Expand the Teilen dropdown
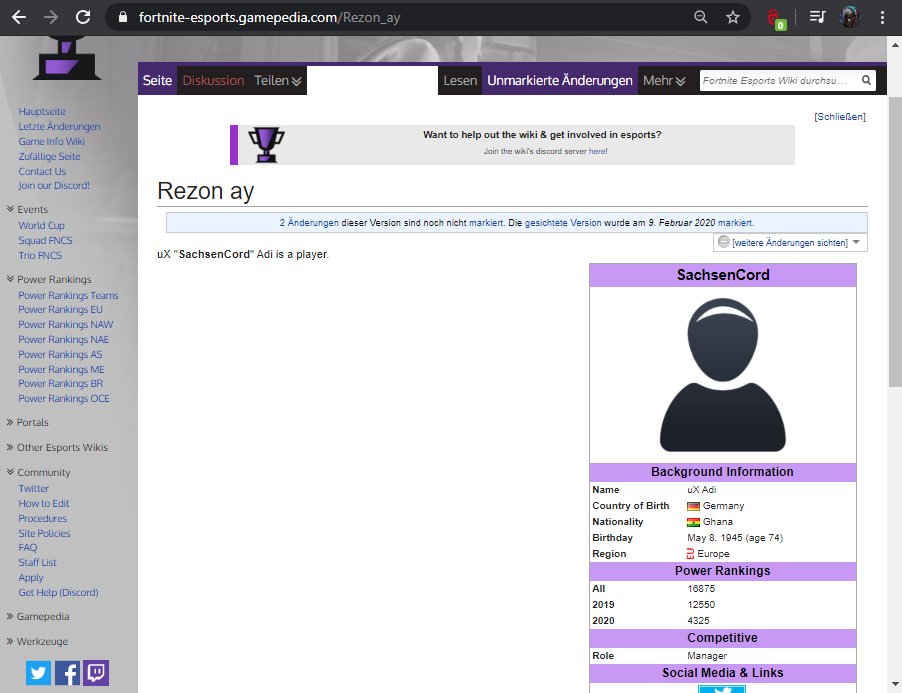The height and width of the screenshot is (693, 902). click(278, 81)
